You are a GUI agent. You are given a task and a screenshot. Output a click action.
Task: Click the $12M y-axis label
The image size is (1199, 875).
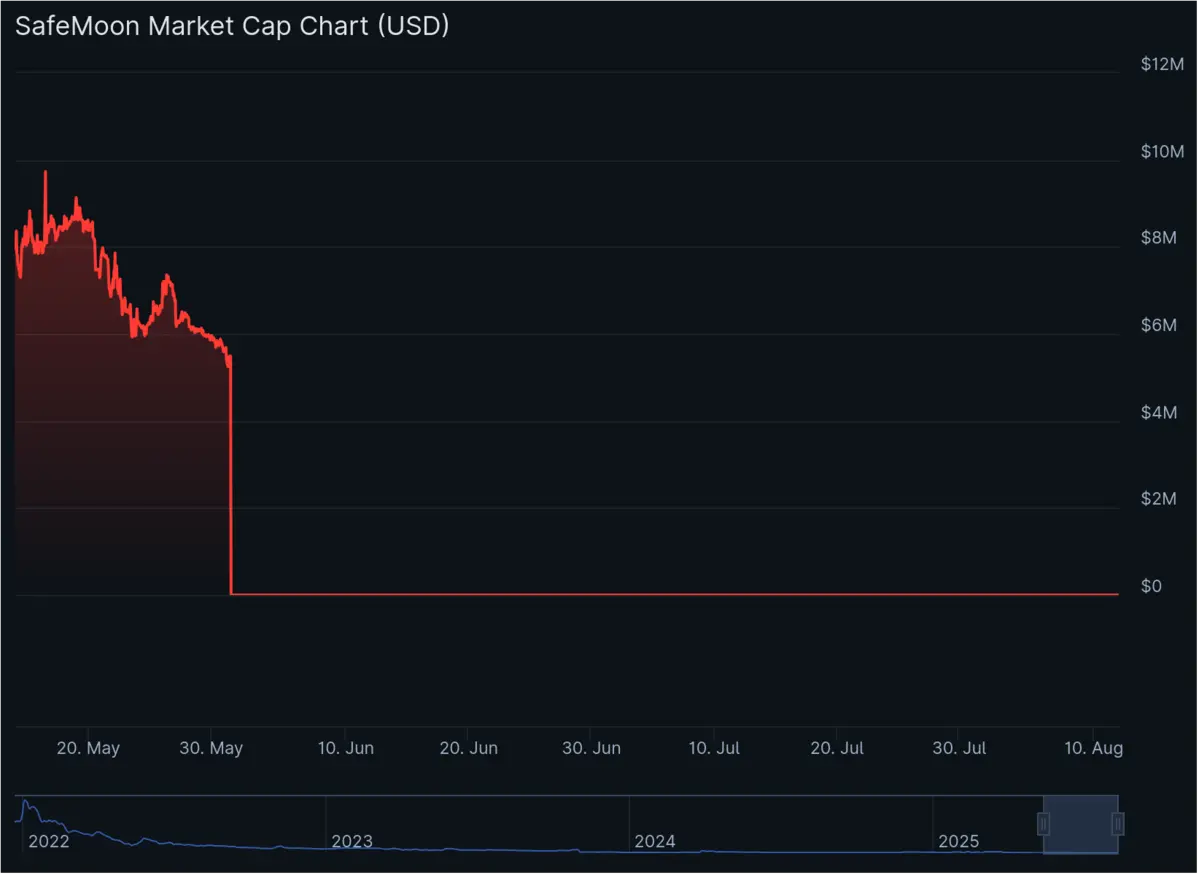pos(1162,65)
